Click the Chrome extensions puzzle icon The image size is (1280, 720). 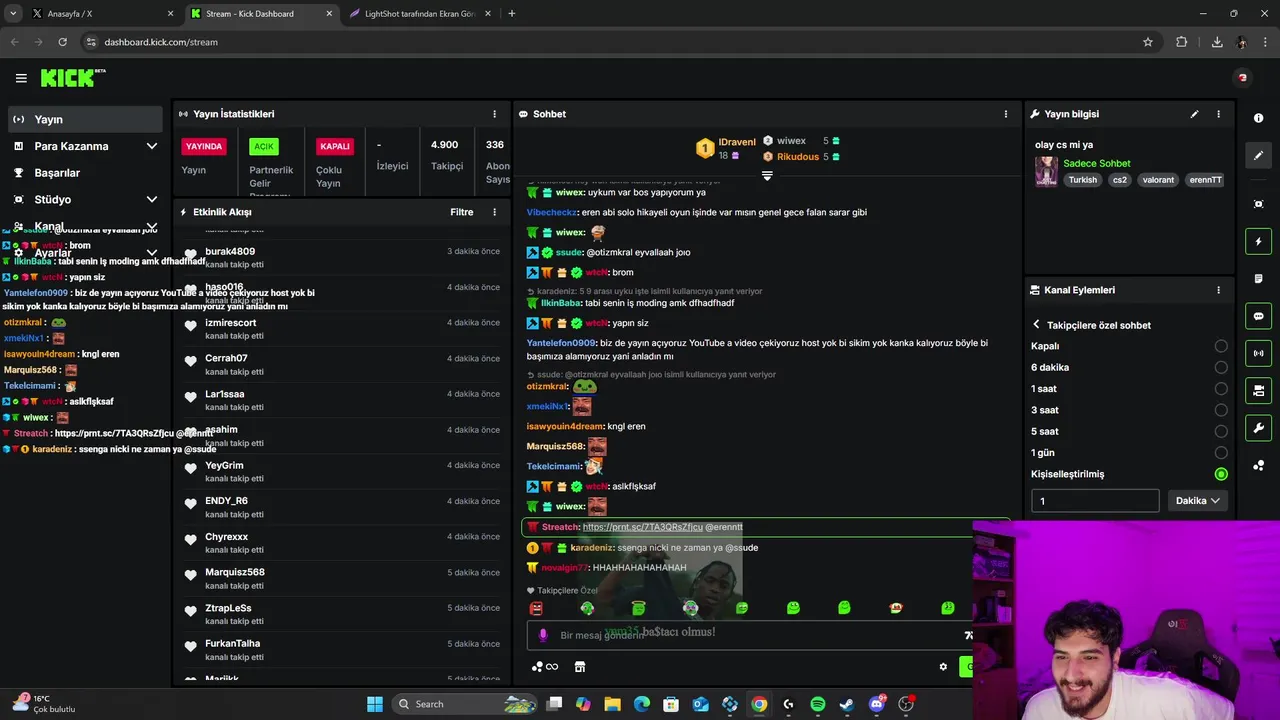point(1181,42)
